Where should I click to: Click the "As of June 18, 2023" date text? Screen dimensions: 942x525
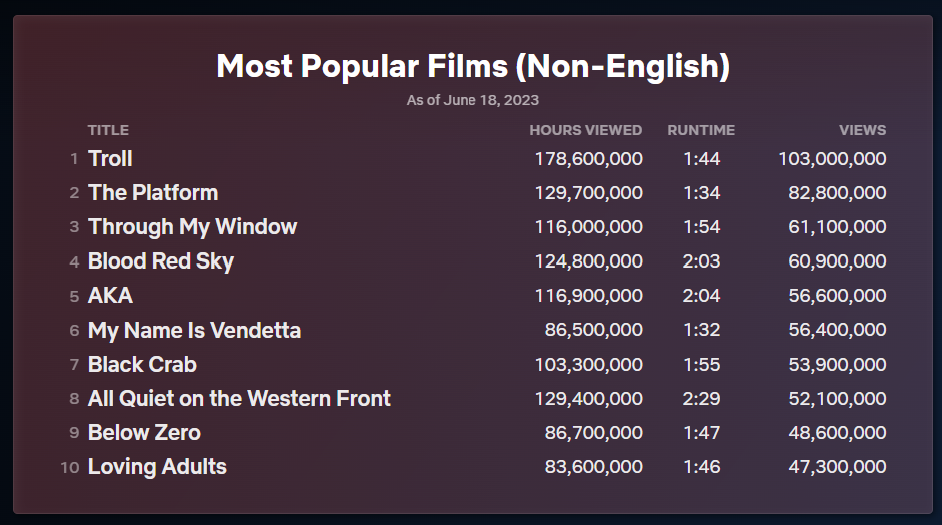pos(472,100)
